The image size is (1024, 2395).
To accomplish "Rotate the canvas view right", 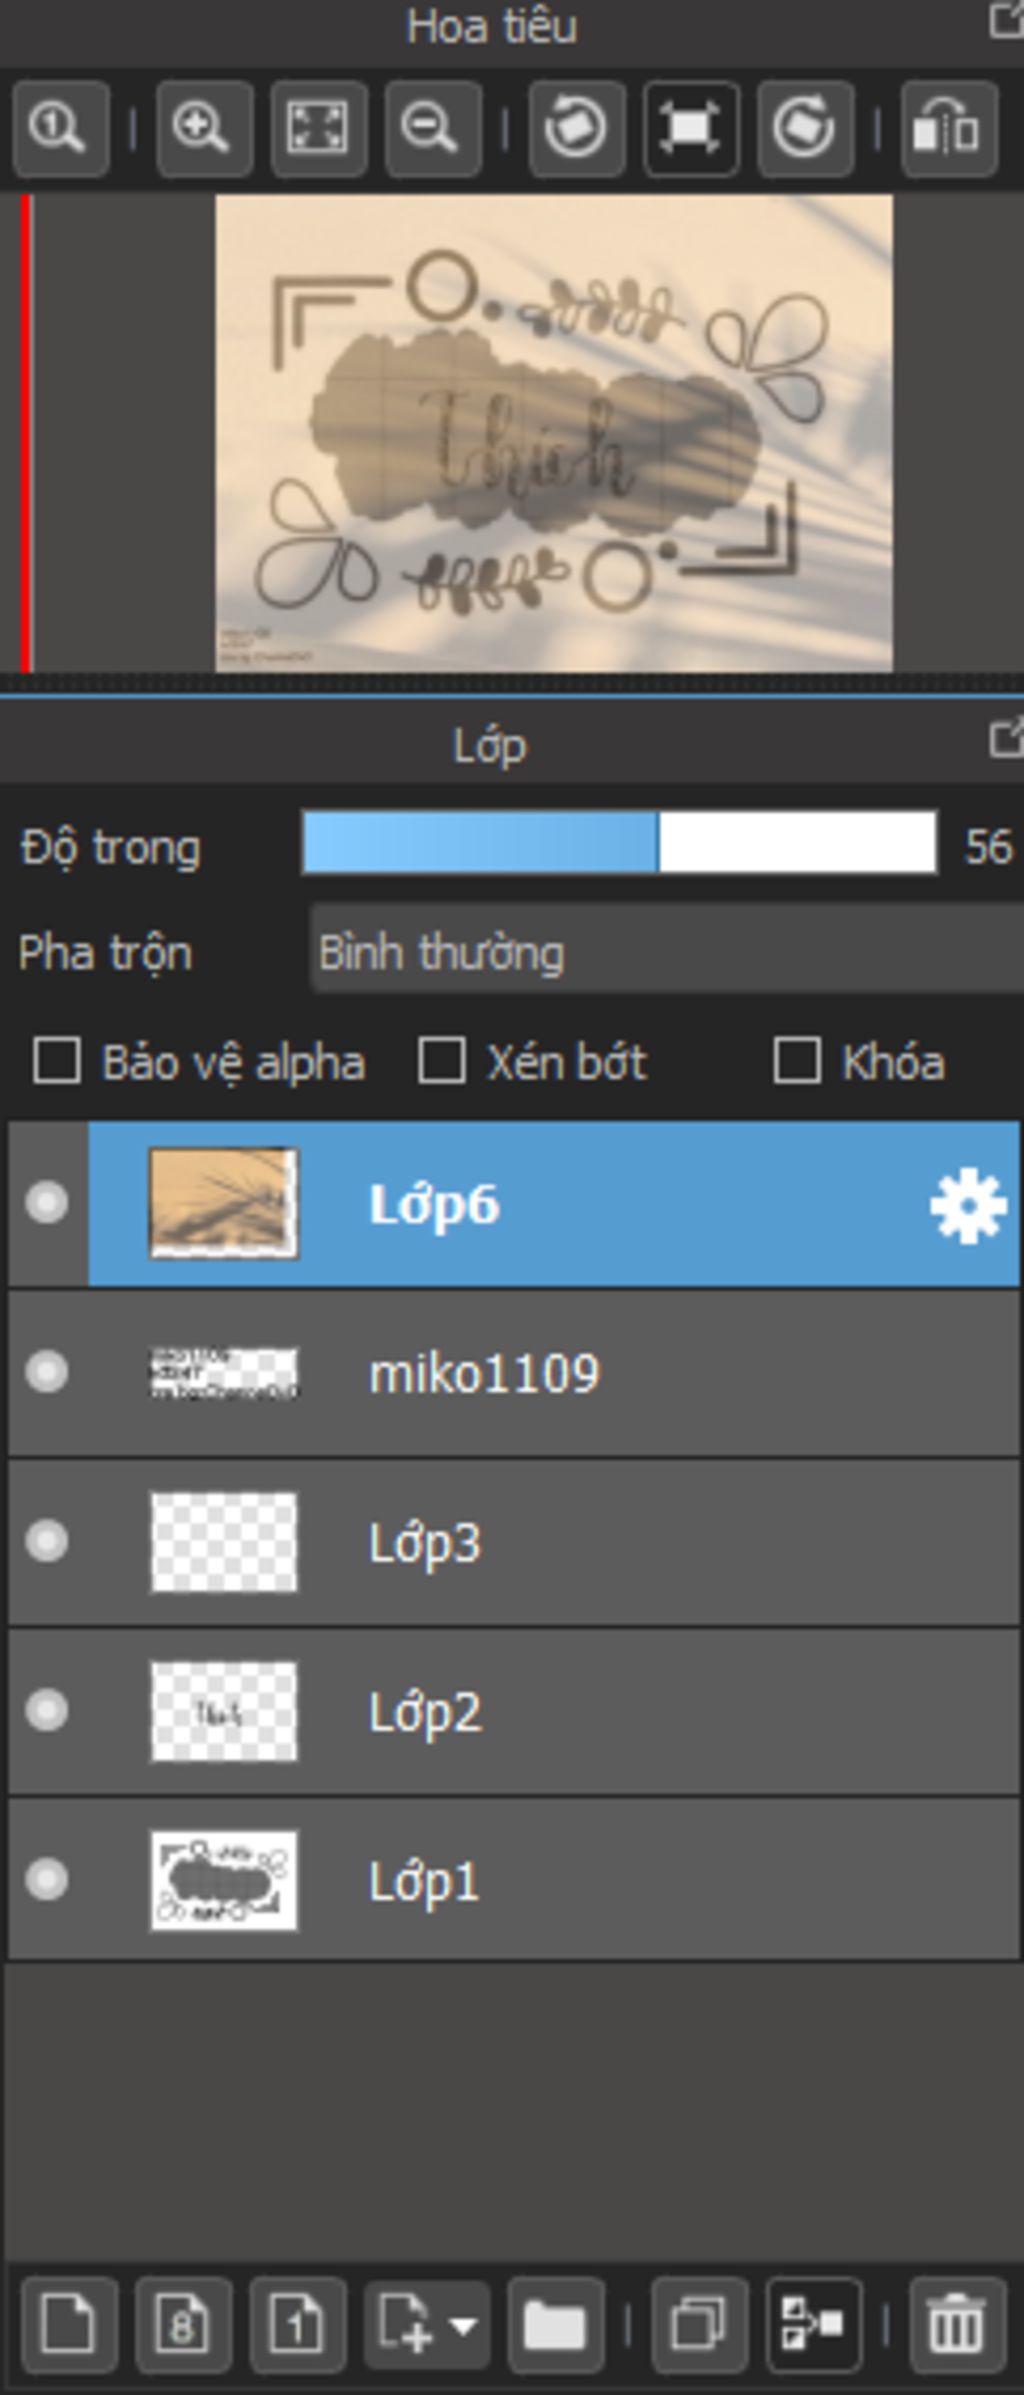I will 806,130.
